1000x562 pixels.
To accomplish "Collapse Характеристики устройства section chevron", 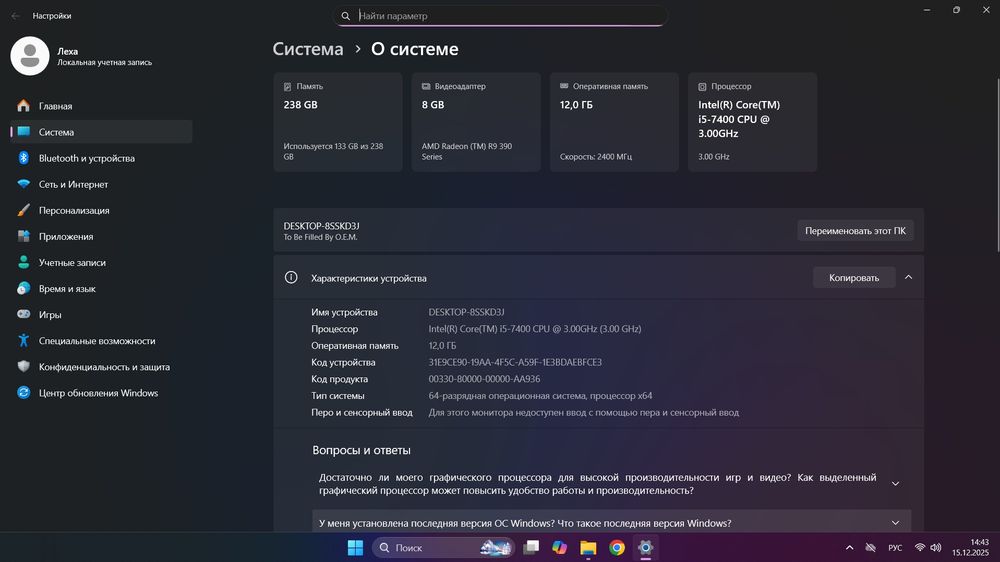I will pos(909,277).
